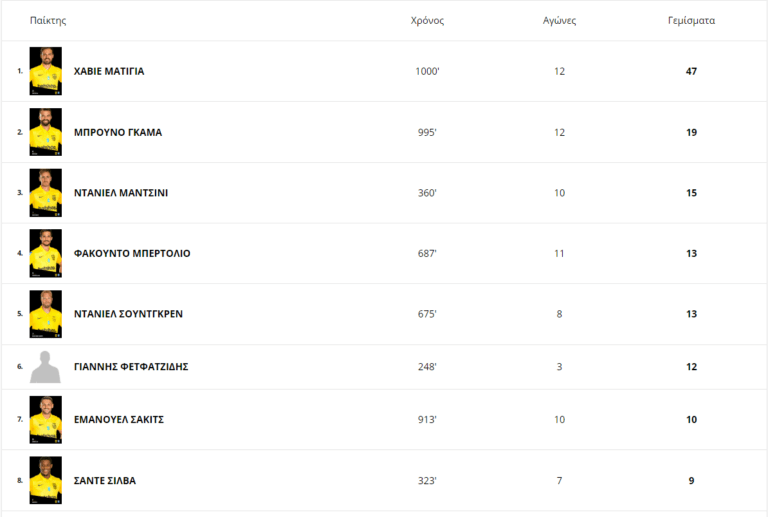Click Εμάνουελ Σάκιτς player photo

[46, 420]
